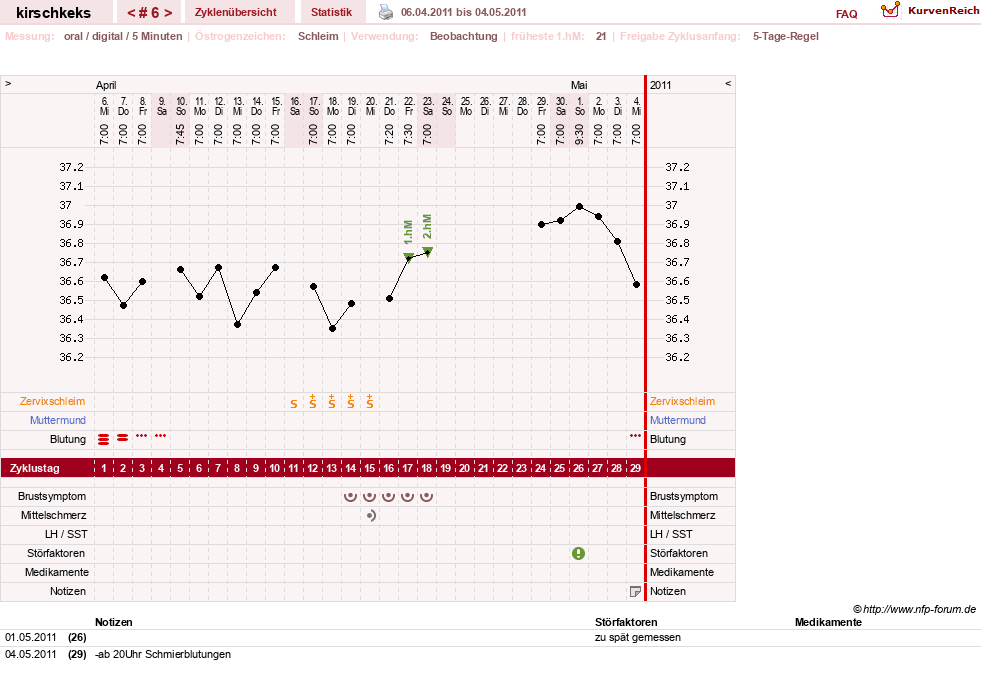Click the Blutung row label on the left
This screenshot has height=681, width=981.
(68, 439)
